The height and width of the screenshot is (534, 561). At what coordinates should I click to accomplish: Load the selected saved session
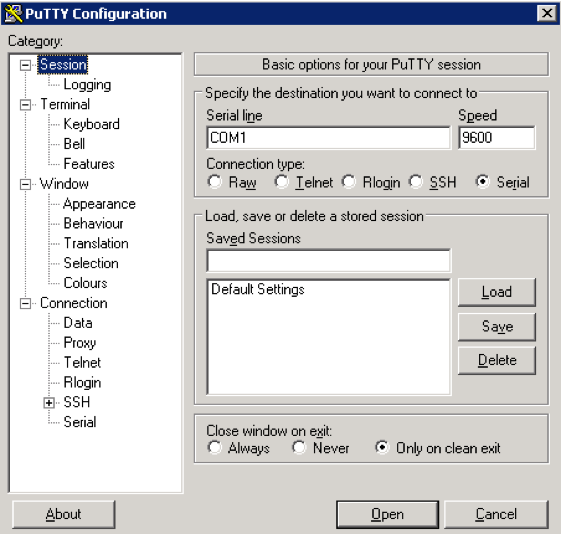(x=497, y=292)
